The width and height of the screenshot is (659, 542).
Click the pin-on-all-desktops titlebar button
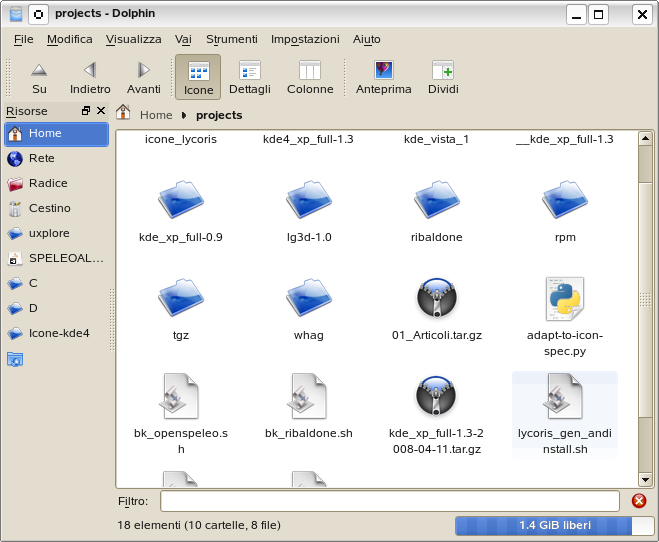[x=38, y=15]
